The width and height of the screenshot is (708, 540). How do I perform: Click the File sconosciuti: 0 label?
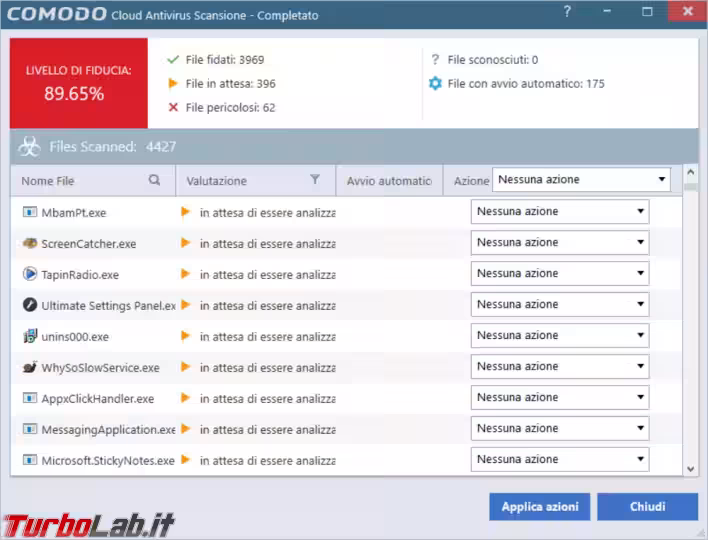(x=493, y=60)
